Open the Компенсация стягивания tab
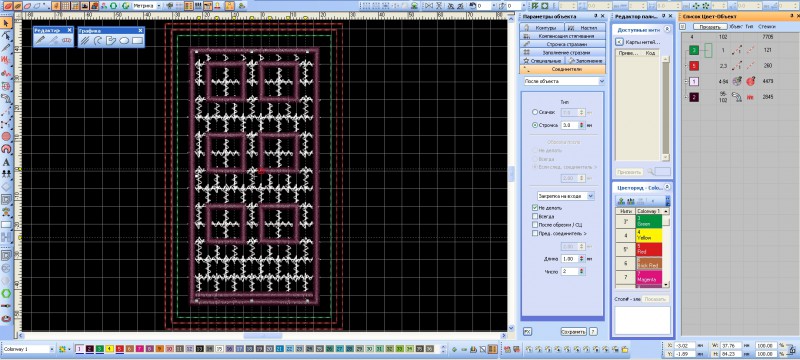 click(563, 36)
